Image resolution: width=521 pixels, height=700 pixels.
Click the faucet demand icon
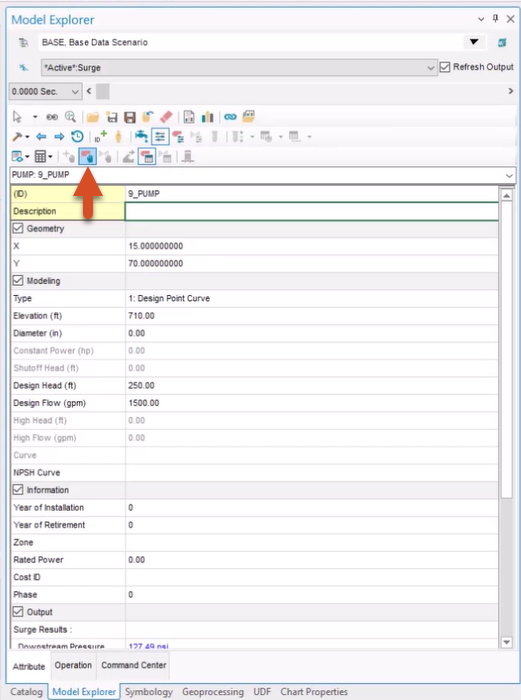[x=141, y=136]
